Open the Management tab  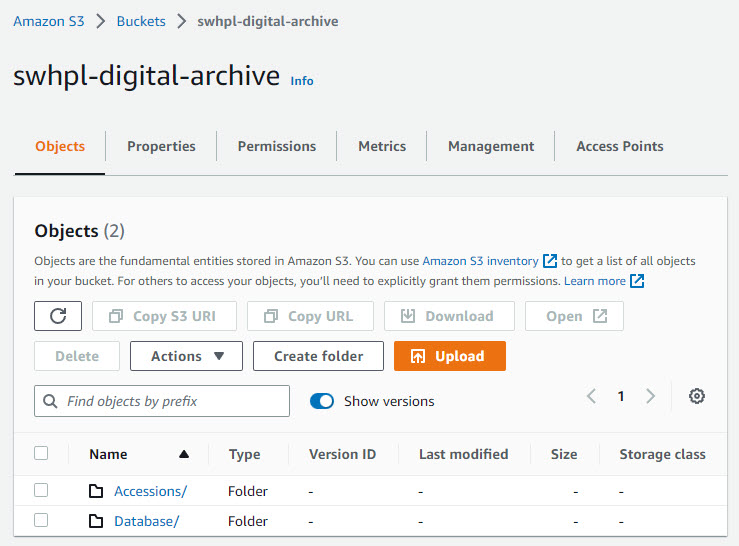(491, 146)
